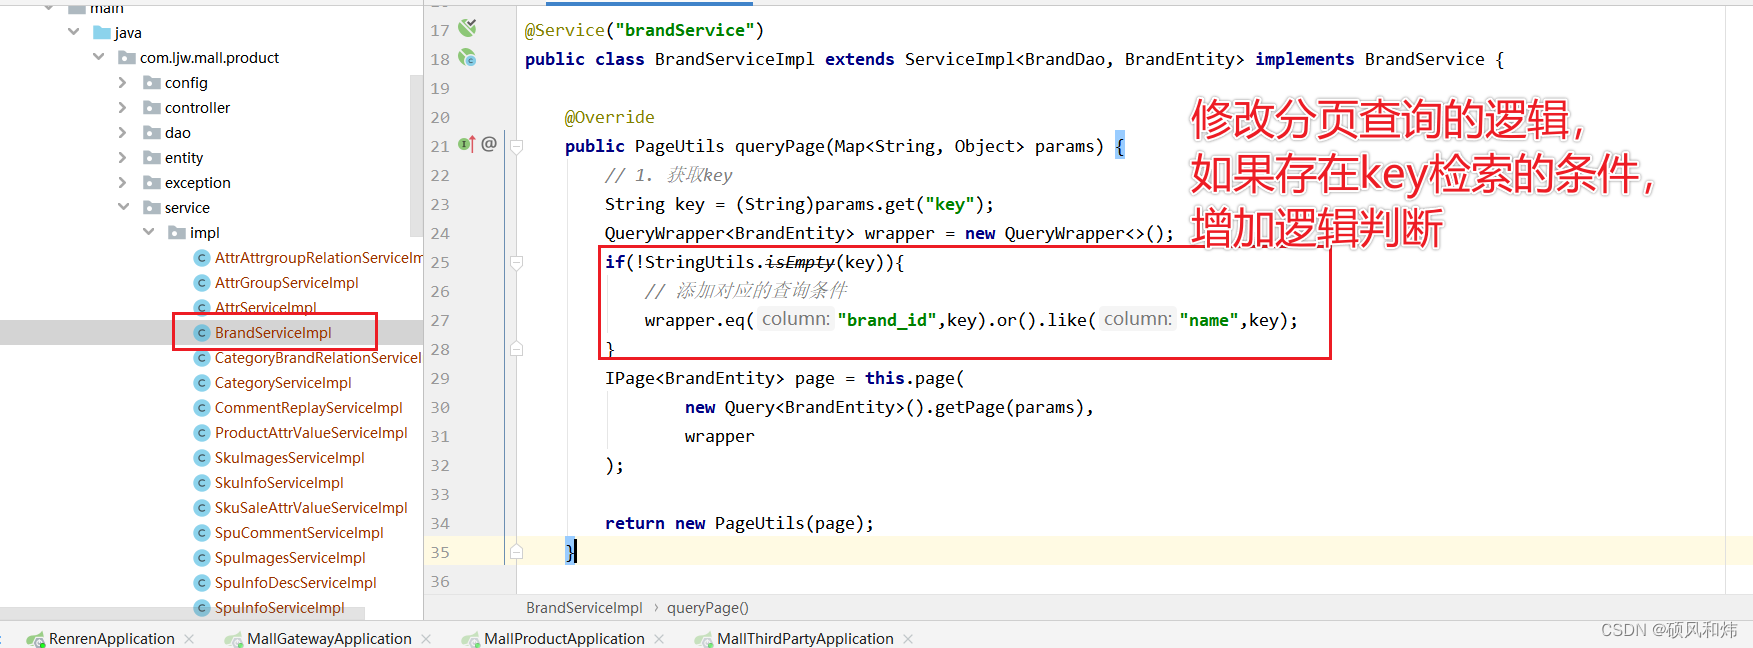Fold the queryPage method at line 21
1753x648 pixels.
(x=516, y=147)
